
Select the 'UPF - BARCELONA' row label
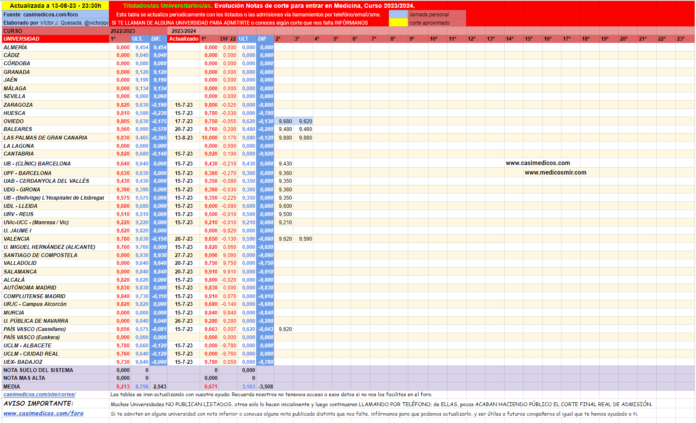(28, 173)
